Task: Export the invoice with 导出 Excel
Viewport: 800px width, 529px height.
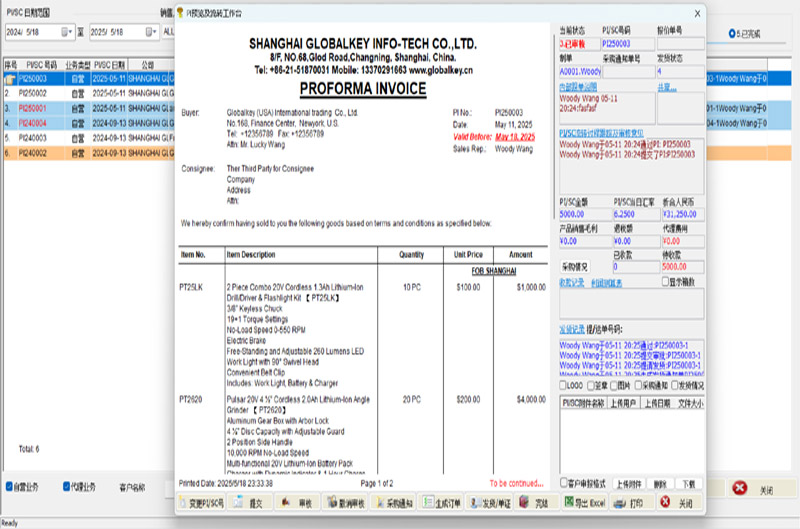Action: coord(583,503)
